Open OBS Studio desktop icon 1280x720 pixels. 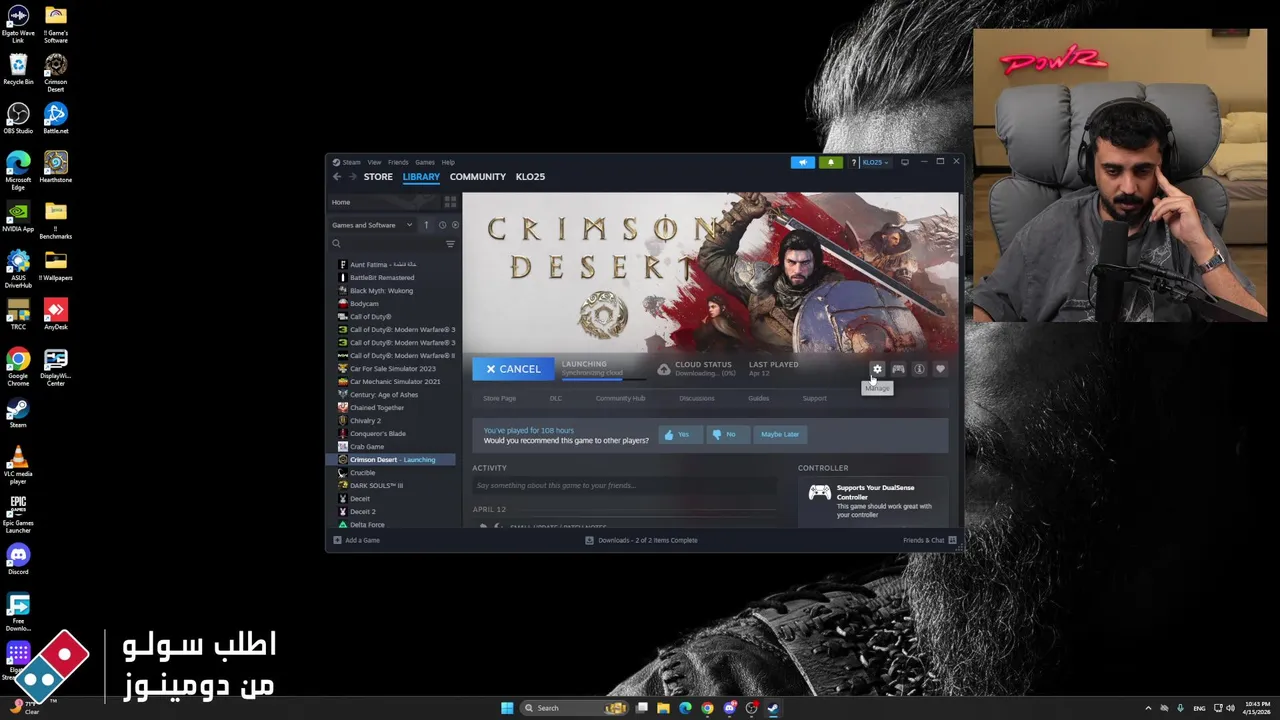tap(18, 118)
